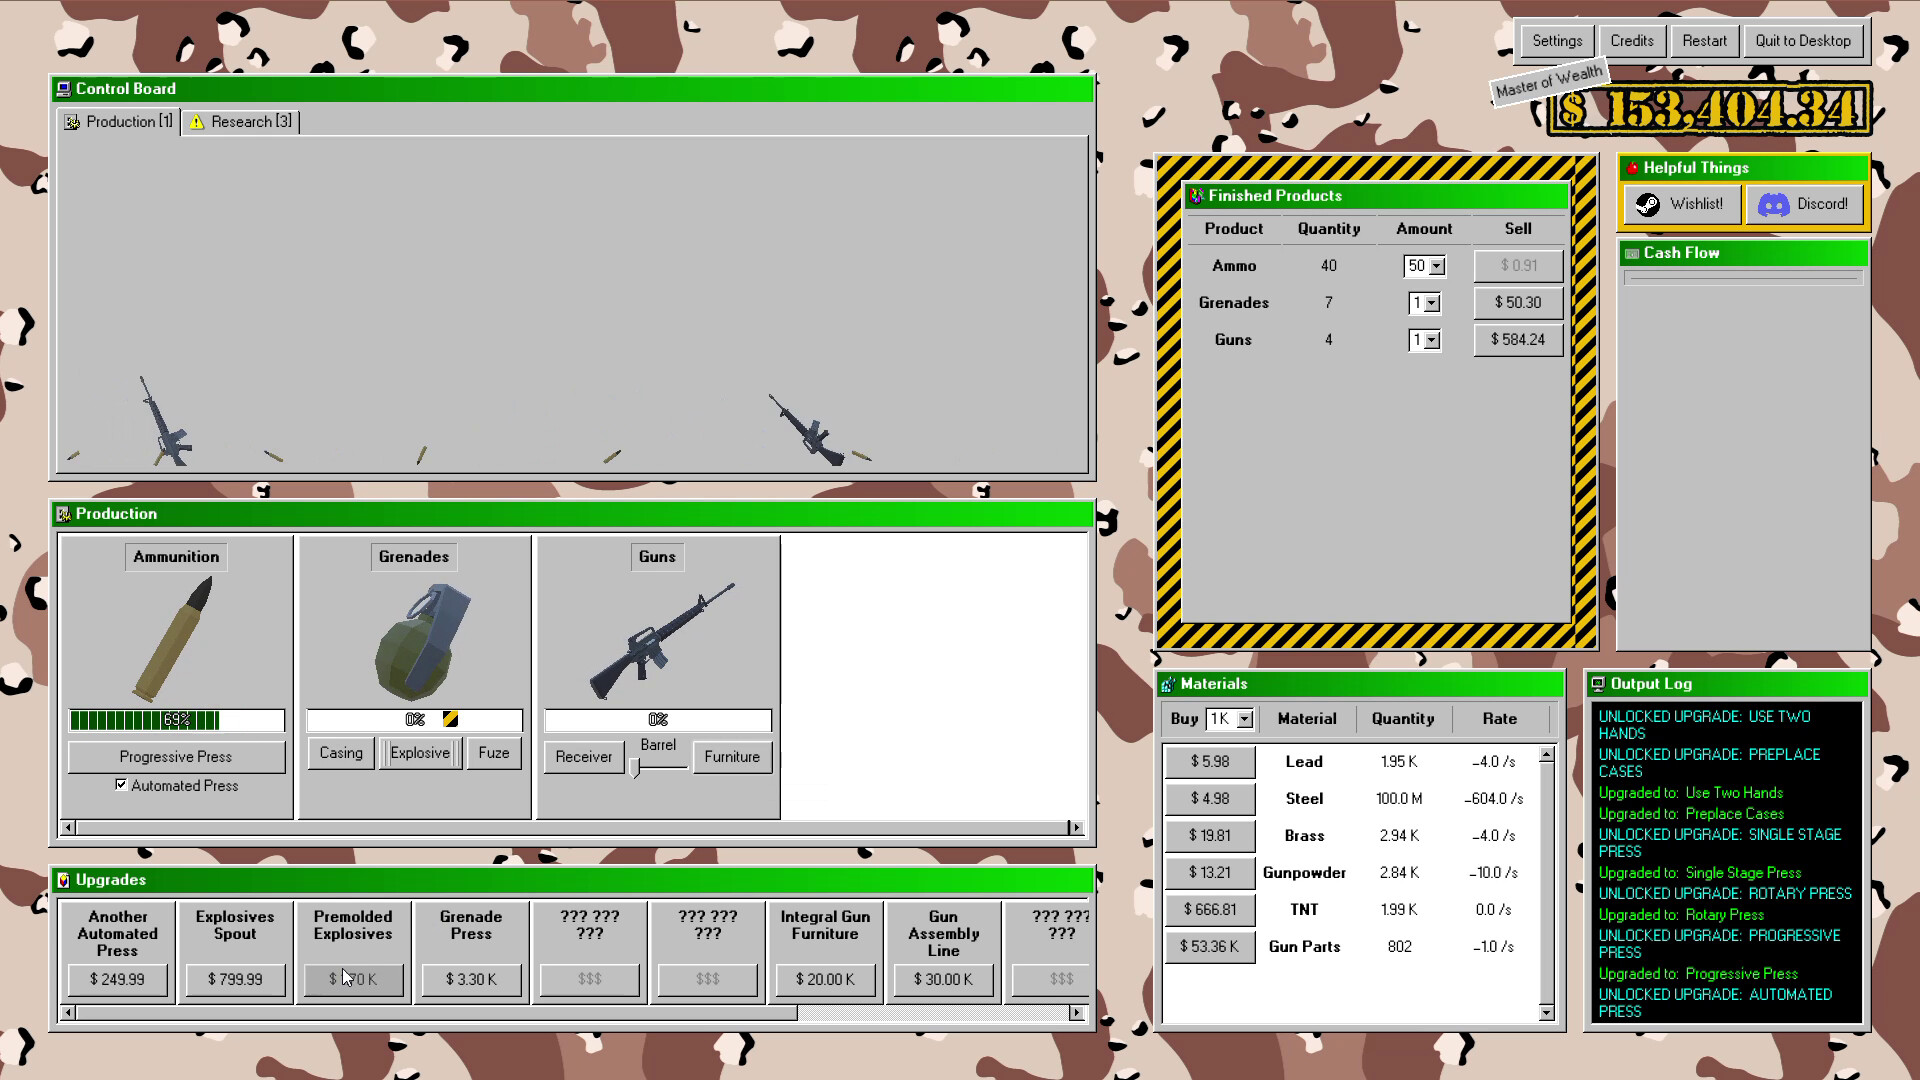Click the grenade image in Production
The height and width of the screenshot is (1080, 1920).
(x=420, y=641)
